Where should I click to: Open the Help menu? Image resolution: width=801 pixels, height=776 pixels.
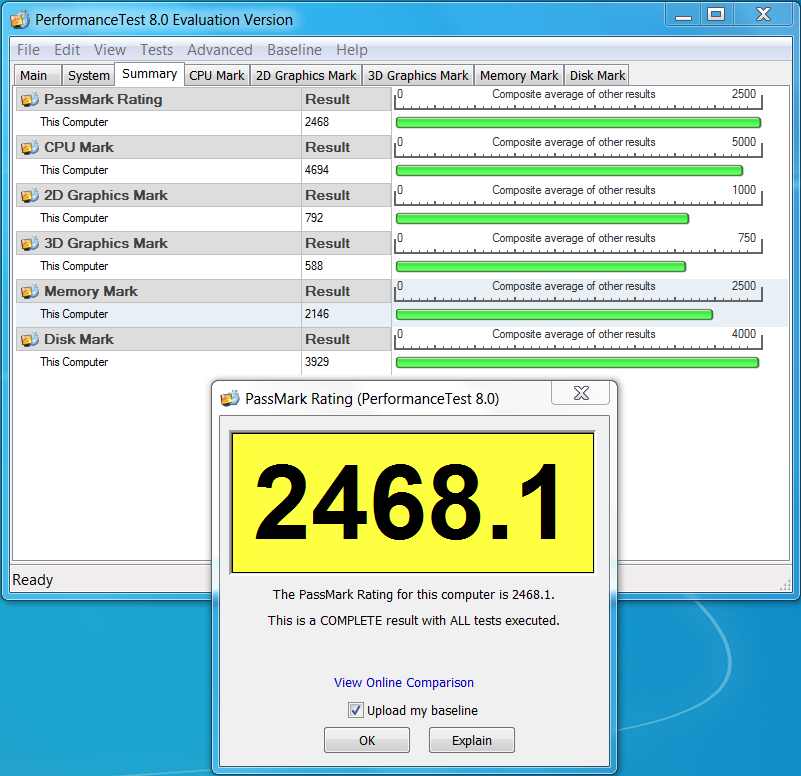click(x=351, y=50)
